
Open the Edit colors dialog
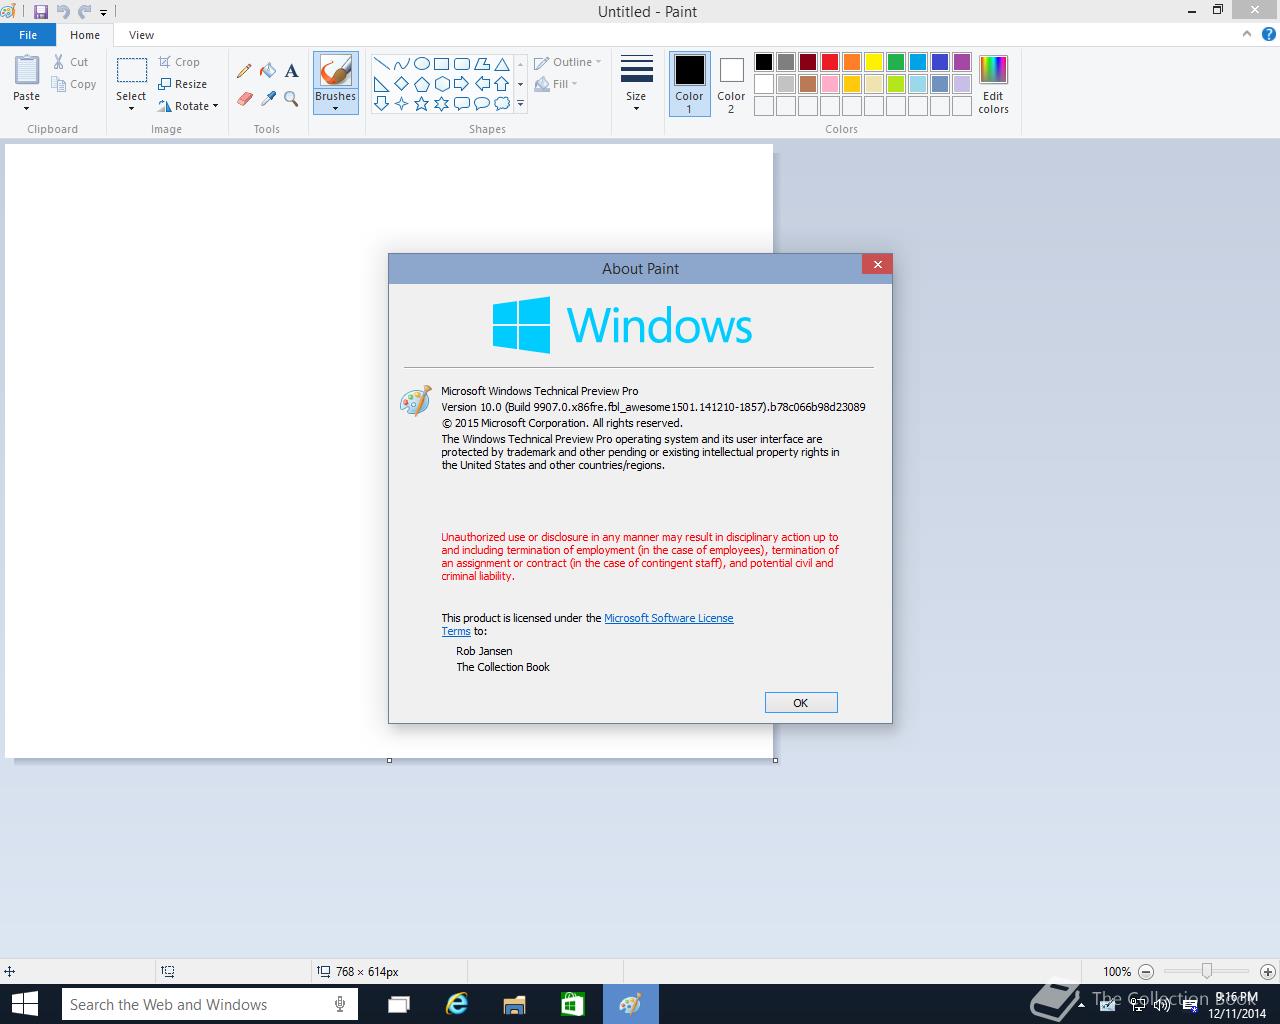pyautogui.click(x=993, y=85)
